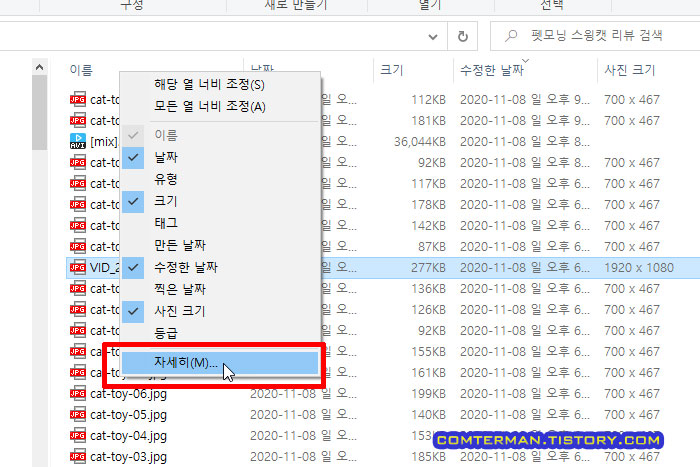Uncheck the 사진 크기 column option
The image size is (700, 467).
(x=221, y=311)
